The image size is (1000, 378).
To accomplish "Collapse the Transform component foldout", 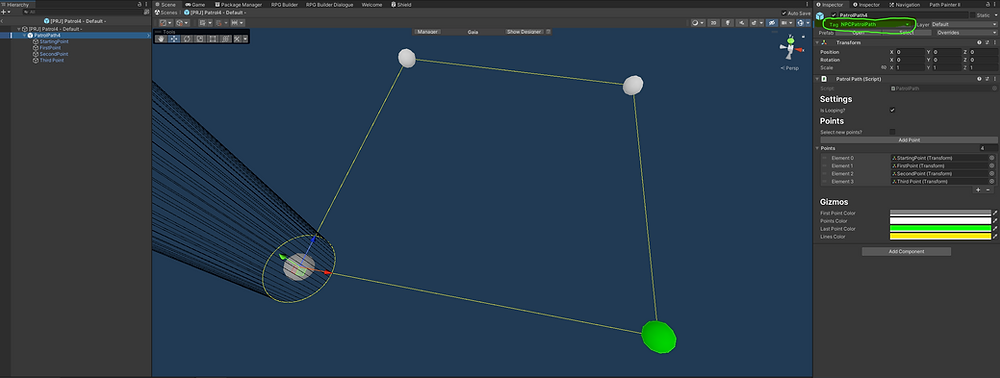I will point(817,43).
